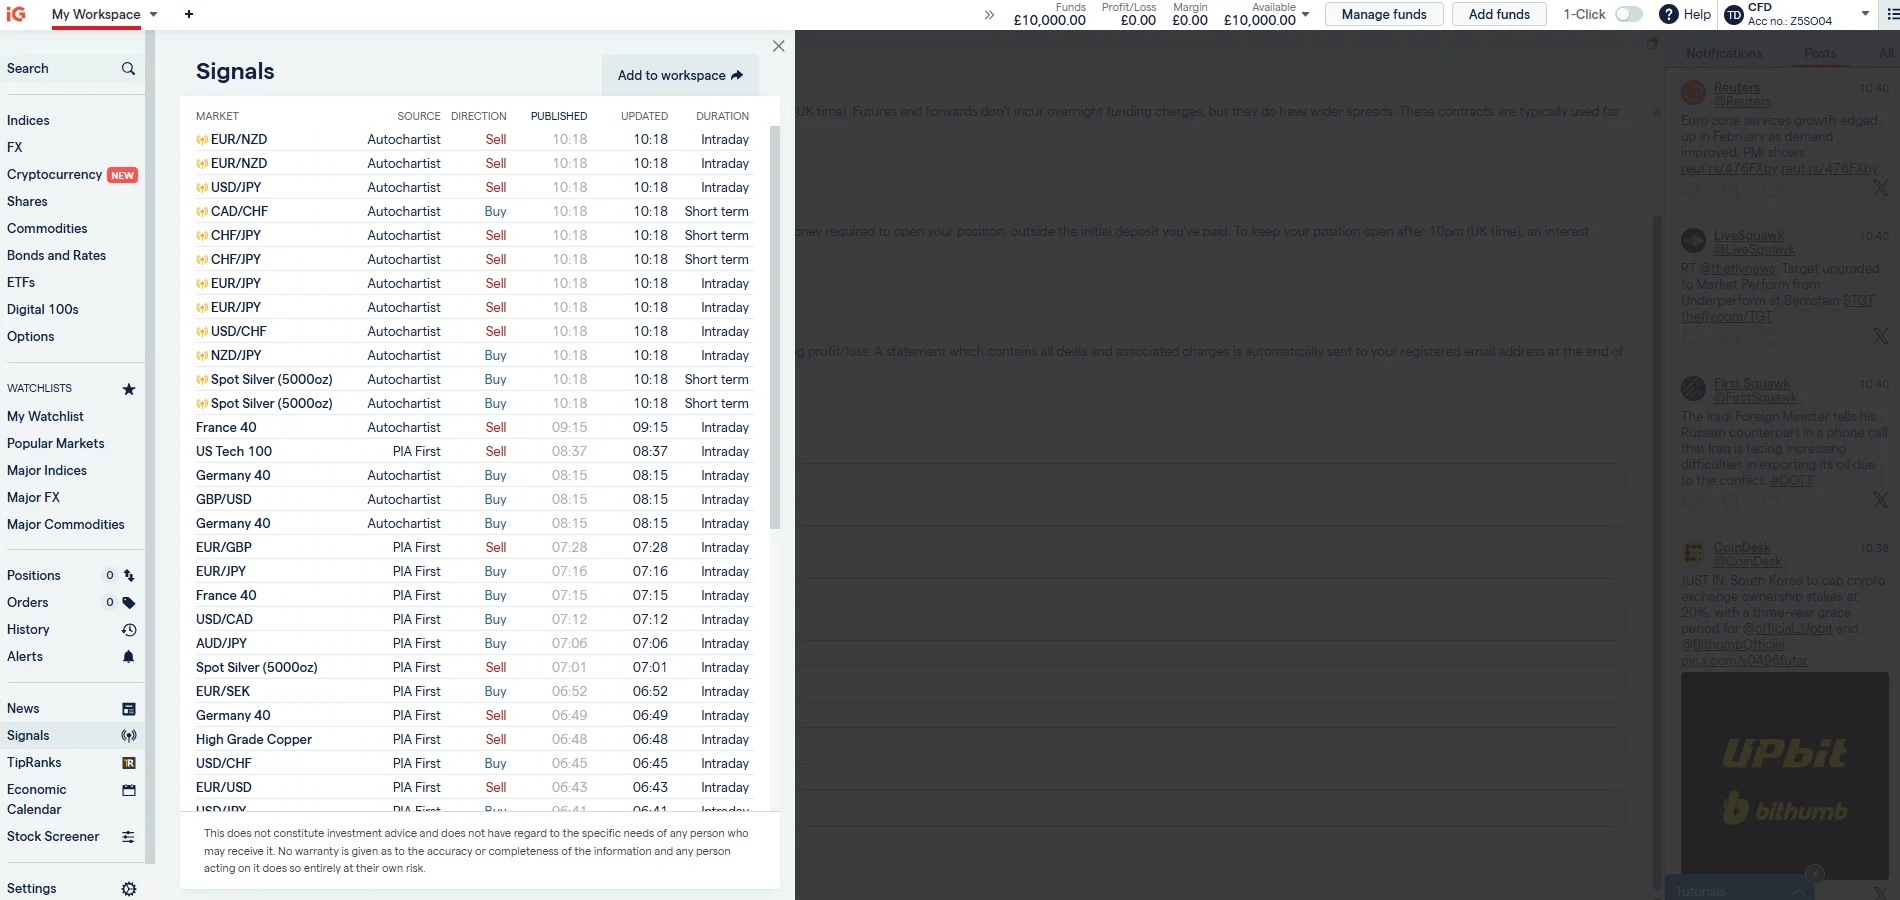Open the Signals broadcast icon in sidebar
This screenshot has height=900, width=1900.
pos(129,735)
